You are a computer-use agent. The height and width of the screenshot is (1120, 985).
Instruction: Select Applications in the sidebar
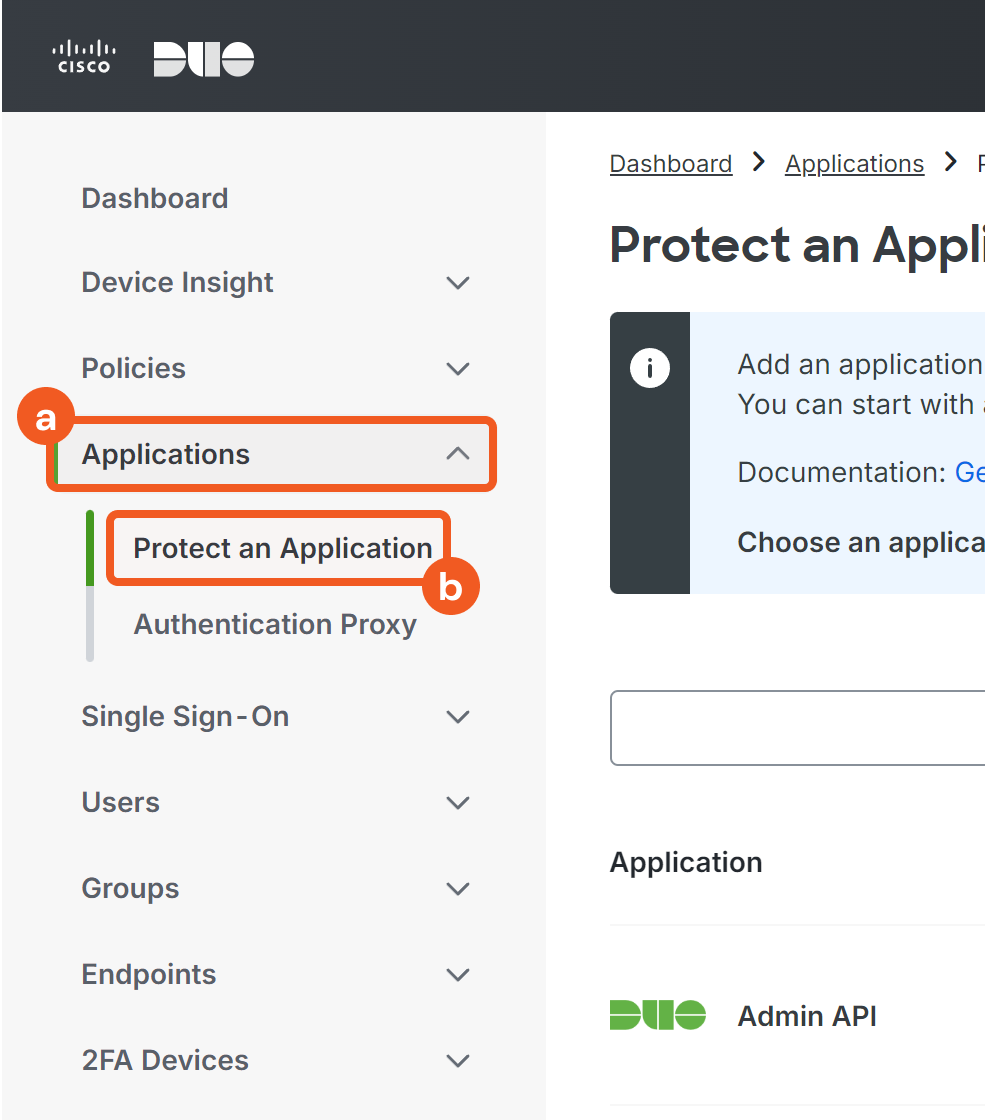click(x=166, y=454)
